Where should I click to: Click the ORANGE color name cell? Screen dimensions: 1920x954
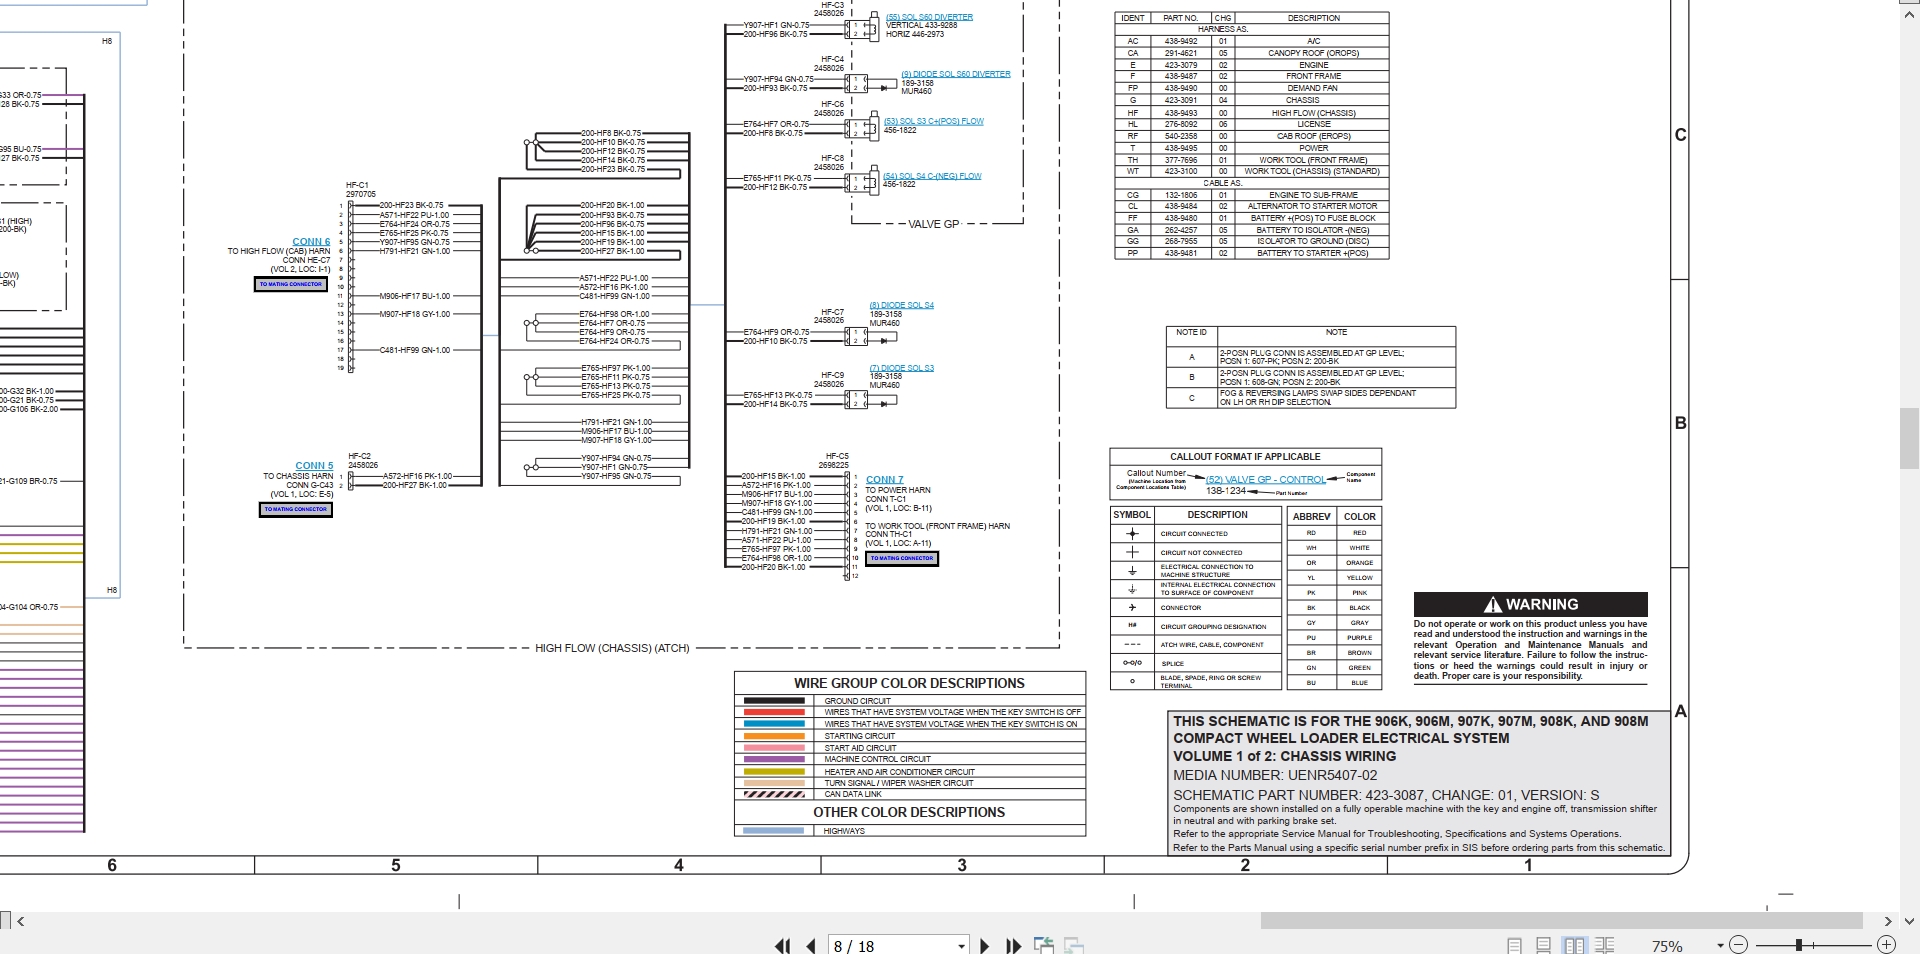coord(1360,563)
